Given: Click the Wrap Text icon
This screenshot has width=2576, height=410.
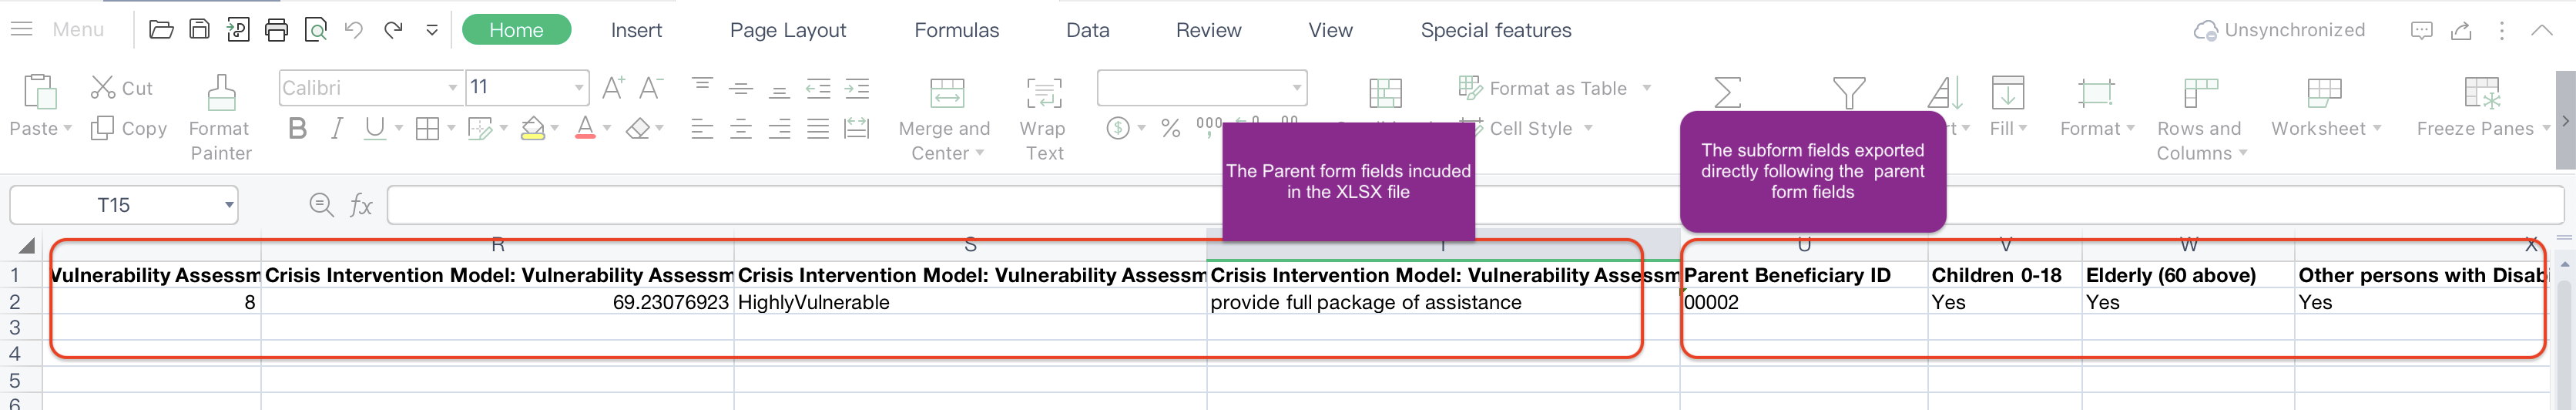Looking at the screenshot, I should [1043, 92].
